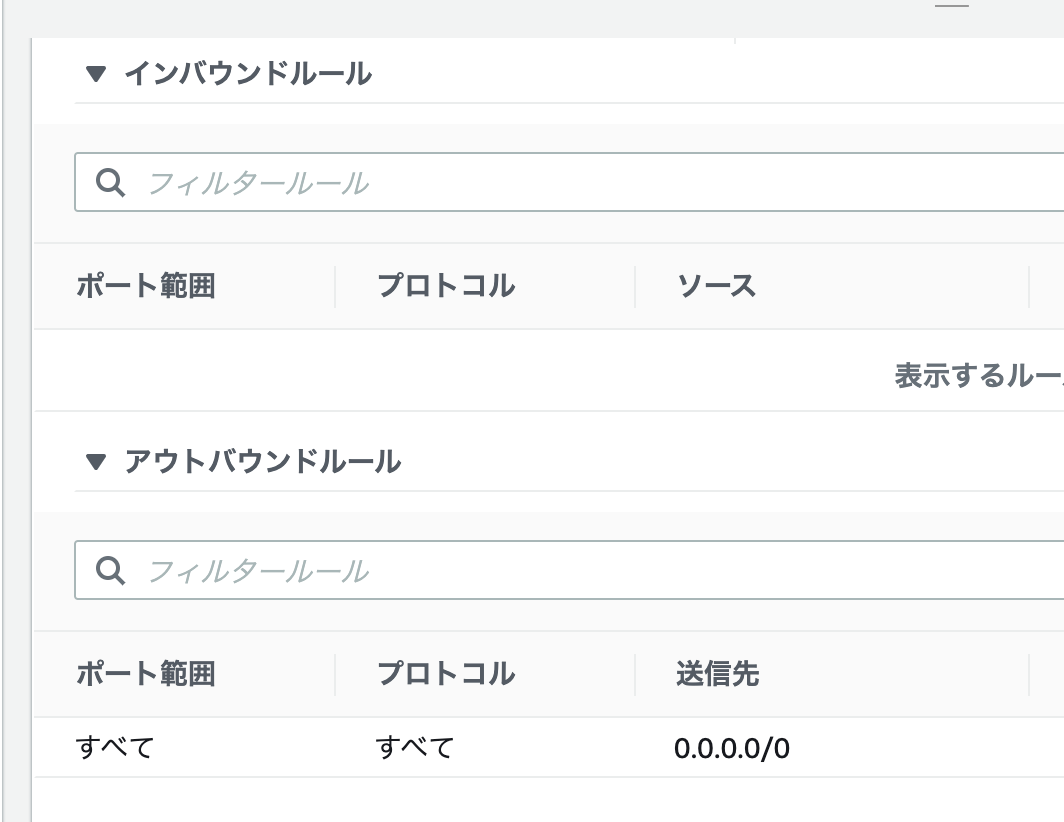Focus the inbound フィルタールール search field

pyautogui.click(x=569, y=182)
